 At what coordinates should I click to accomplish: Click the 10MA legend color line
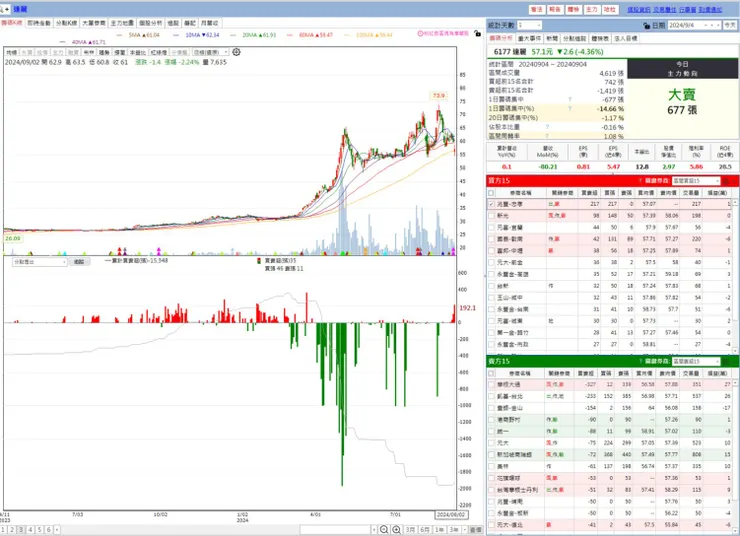tap(176, 35)
